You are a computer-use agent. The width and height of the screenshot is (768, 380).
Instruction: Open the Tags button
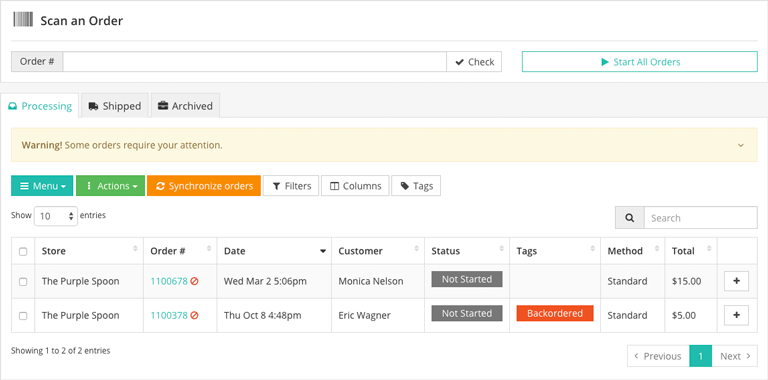coord(416,186)
